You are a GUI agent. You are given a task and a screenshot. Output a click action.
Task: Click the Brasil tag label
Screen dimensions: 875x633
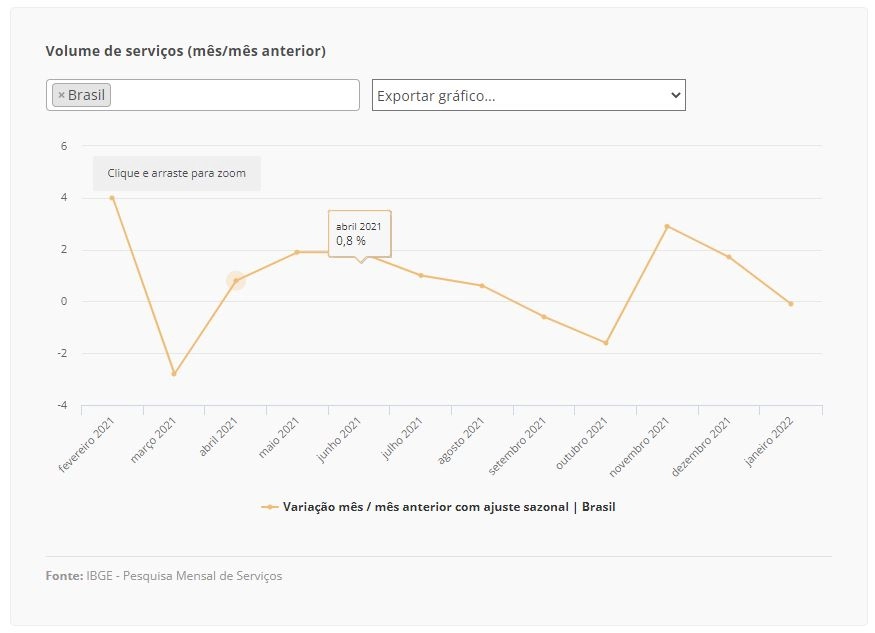[86, 95]
